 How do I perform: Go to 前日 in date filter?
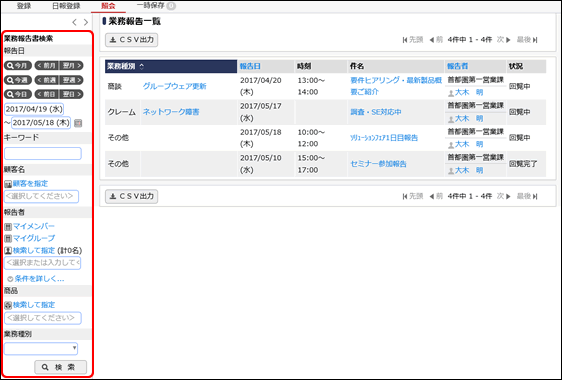point(47,94)
